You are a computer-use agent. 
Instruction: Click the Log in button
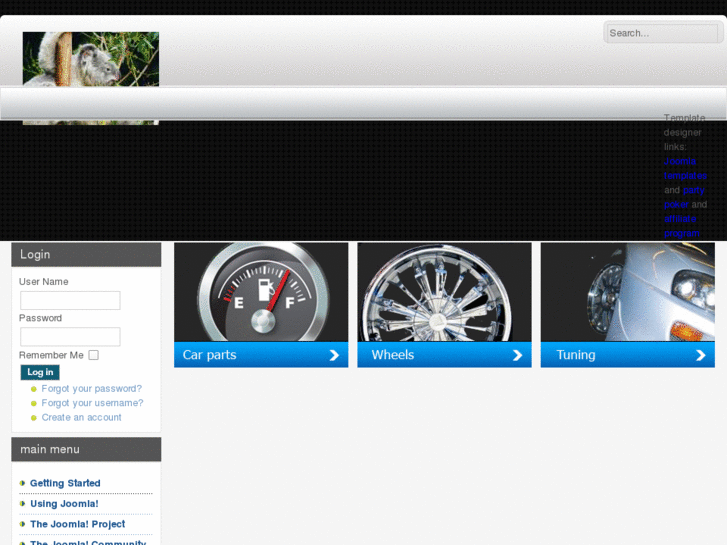[x=40, y=372]
